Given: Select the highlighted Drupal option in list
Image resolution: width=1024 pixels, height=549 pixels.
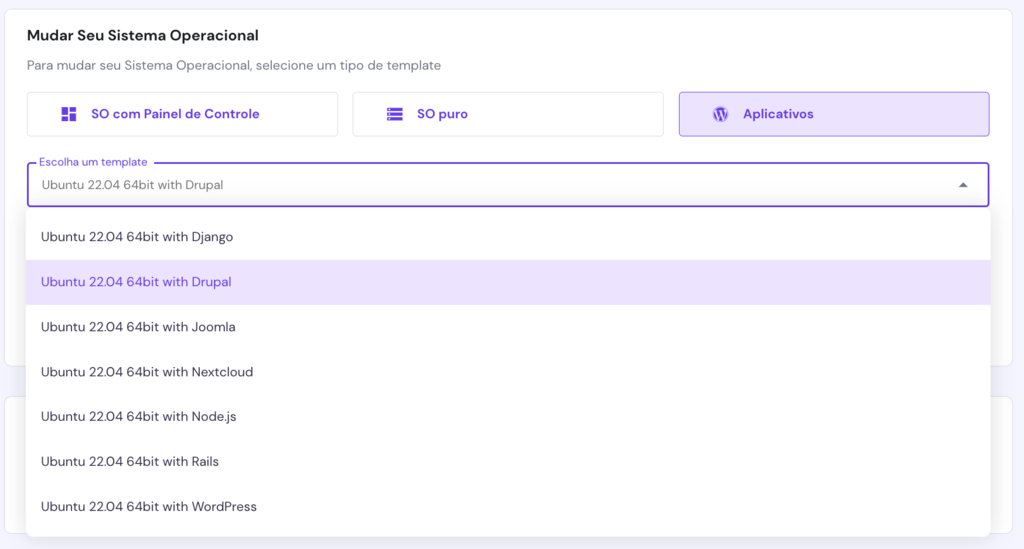Looking at the screenshot, I should click(136, 282).
